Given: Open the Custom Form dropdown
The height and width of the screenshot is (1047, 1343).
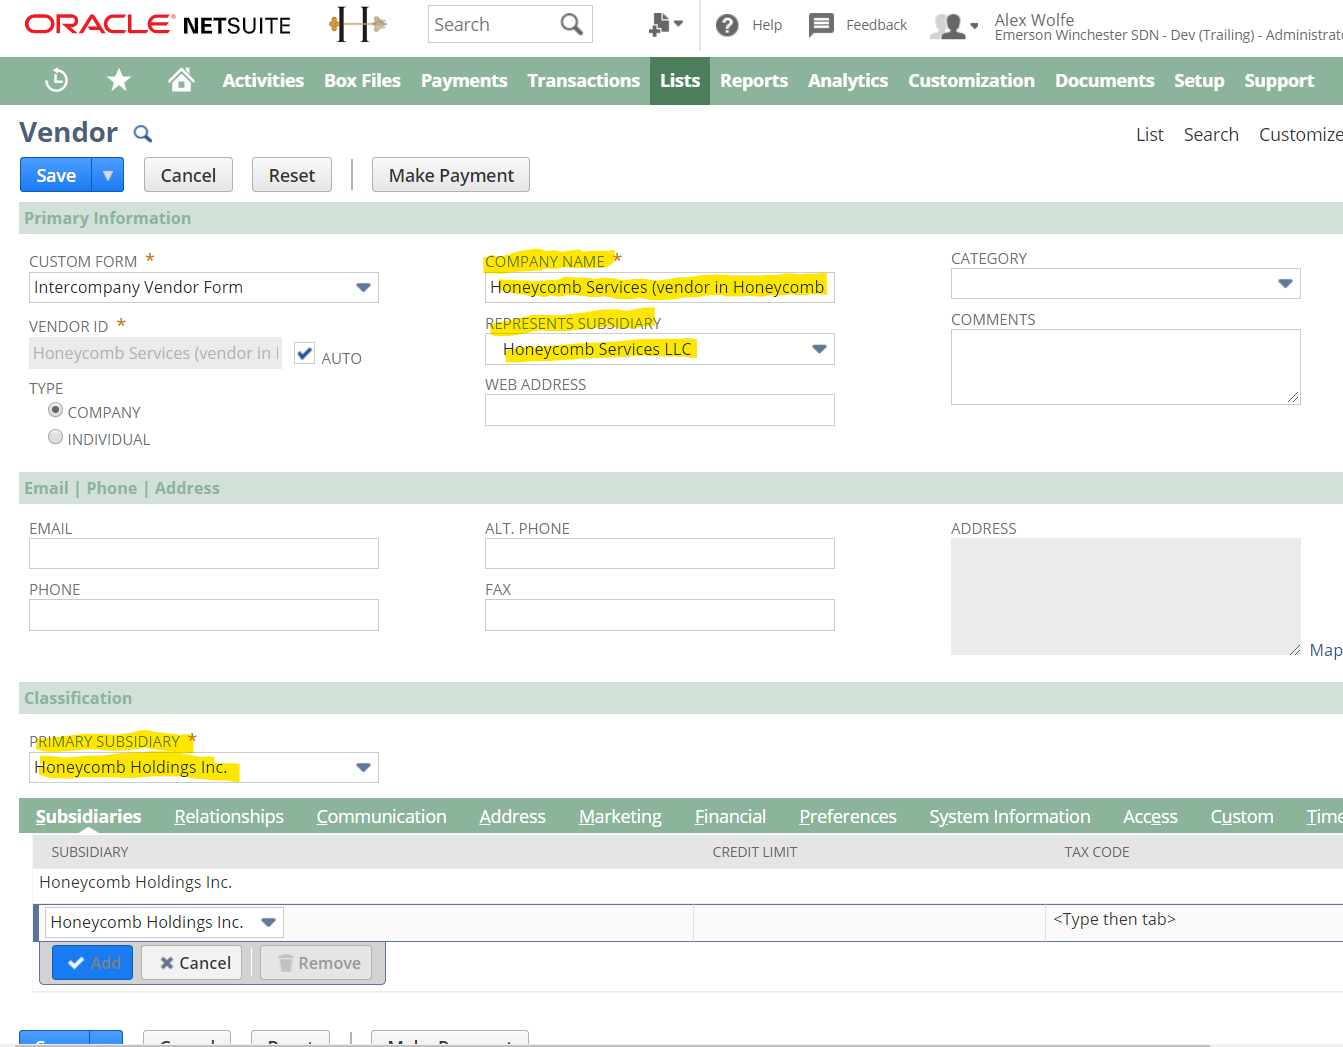Looking at the screenshot, I should 363,288.
